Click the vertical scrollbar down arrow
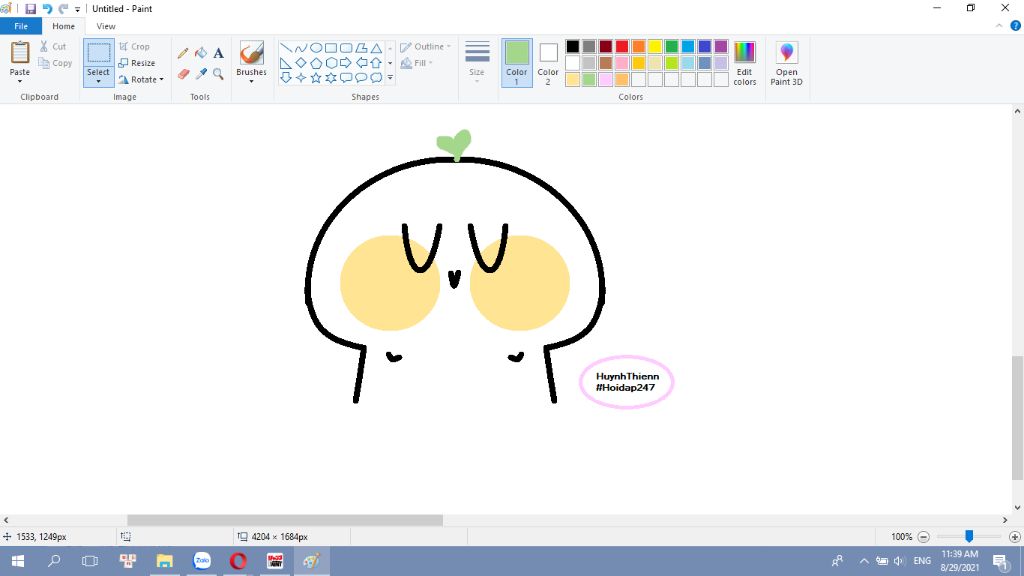This screenshot has height=576, width=1024. click(1017, 507)
